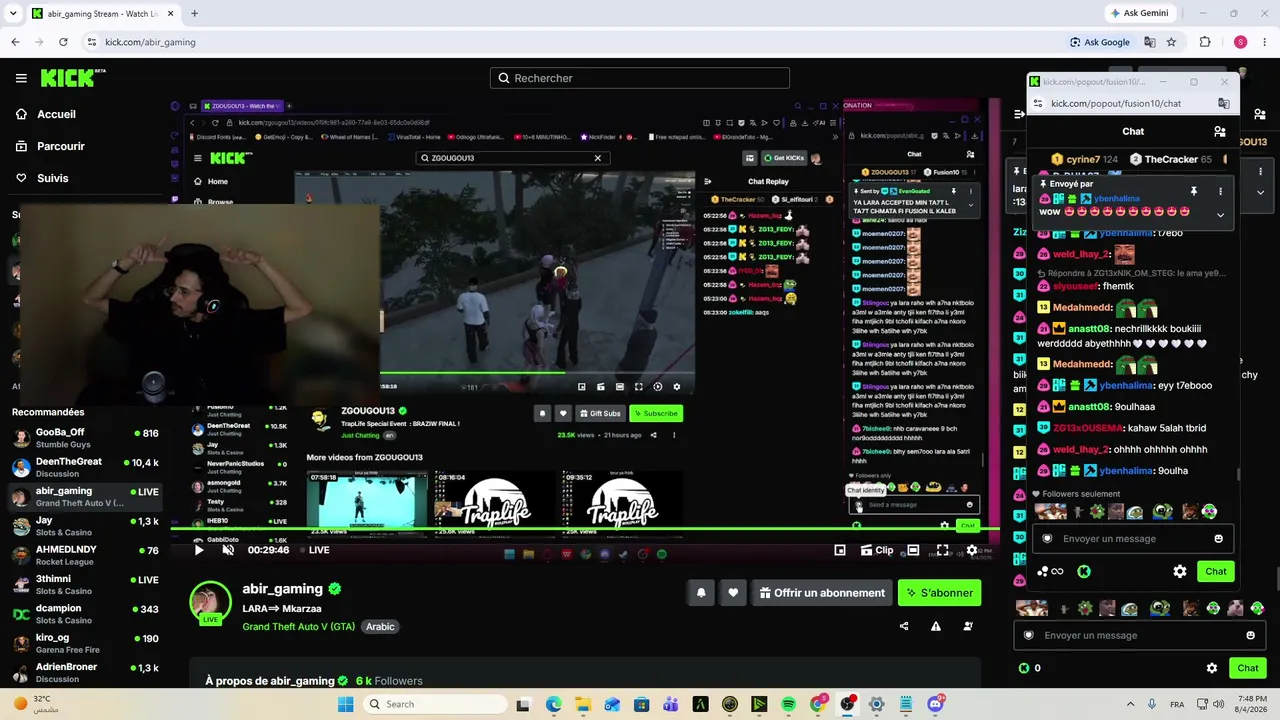1280x720 pixels.
Task: Open the Jay Slots & Casino channel
Action: [x=85, y=526]
